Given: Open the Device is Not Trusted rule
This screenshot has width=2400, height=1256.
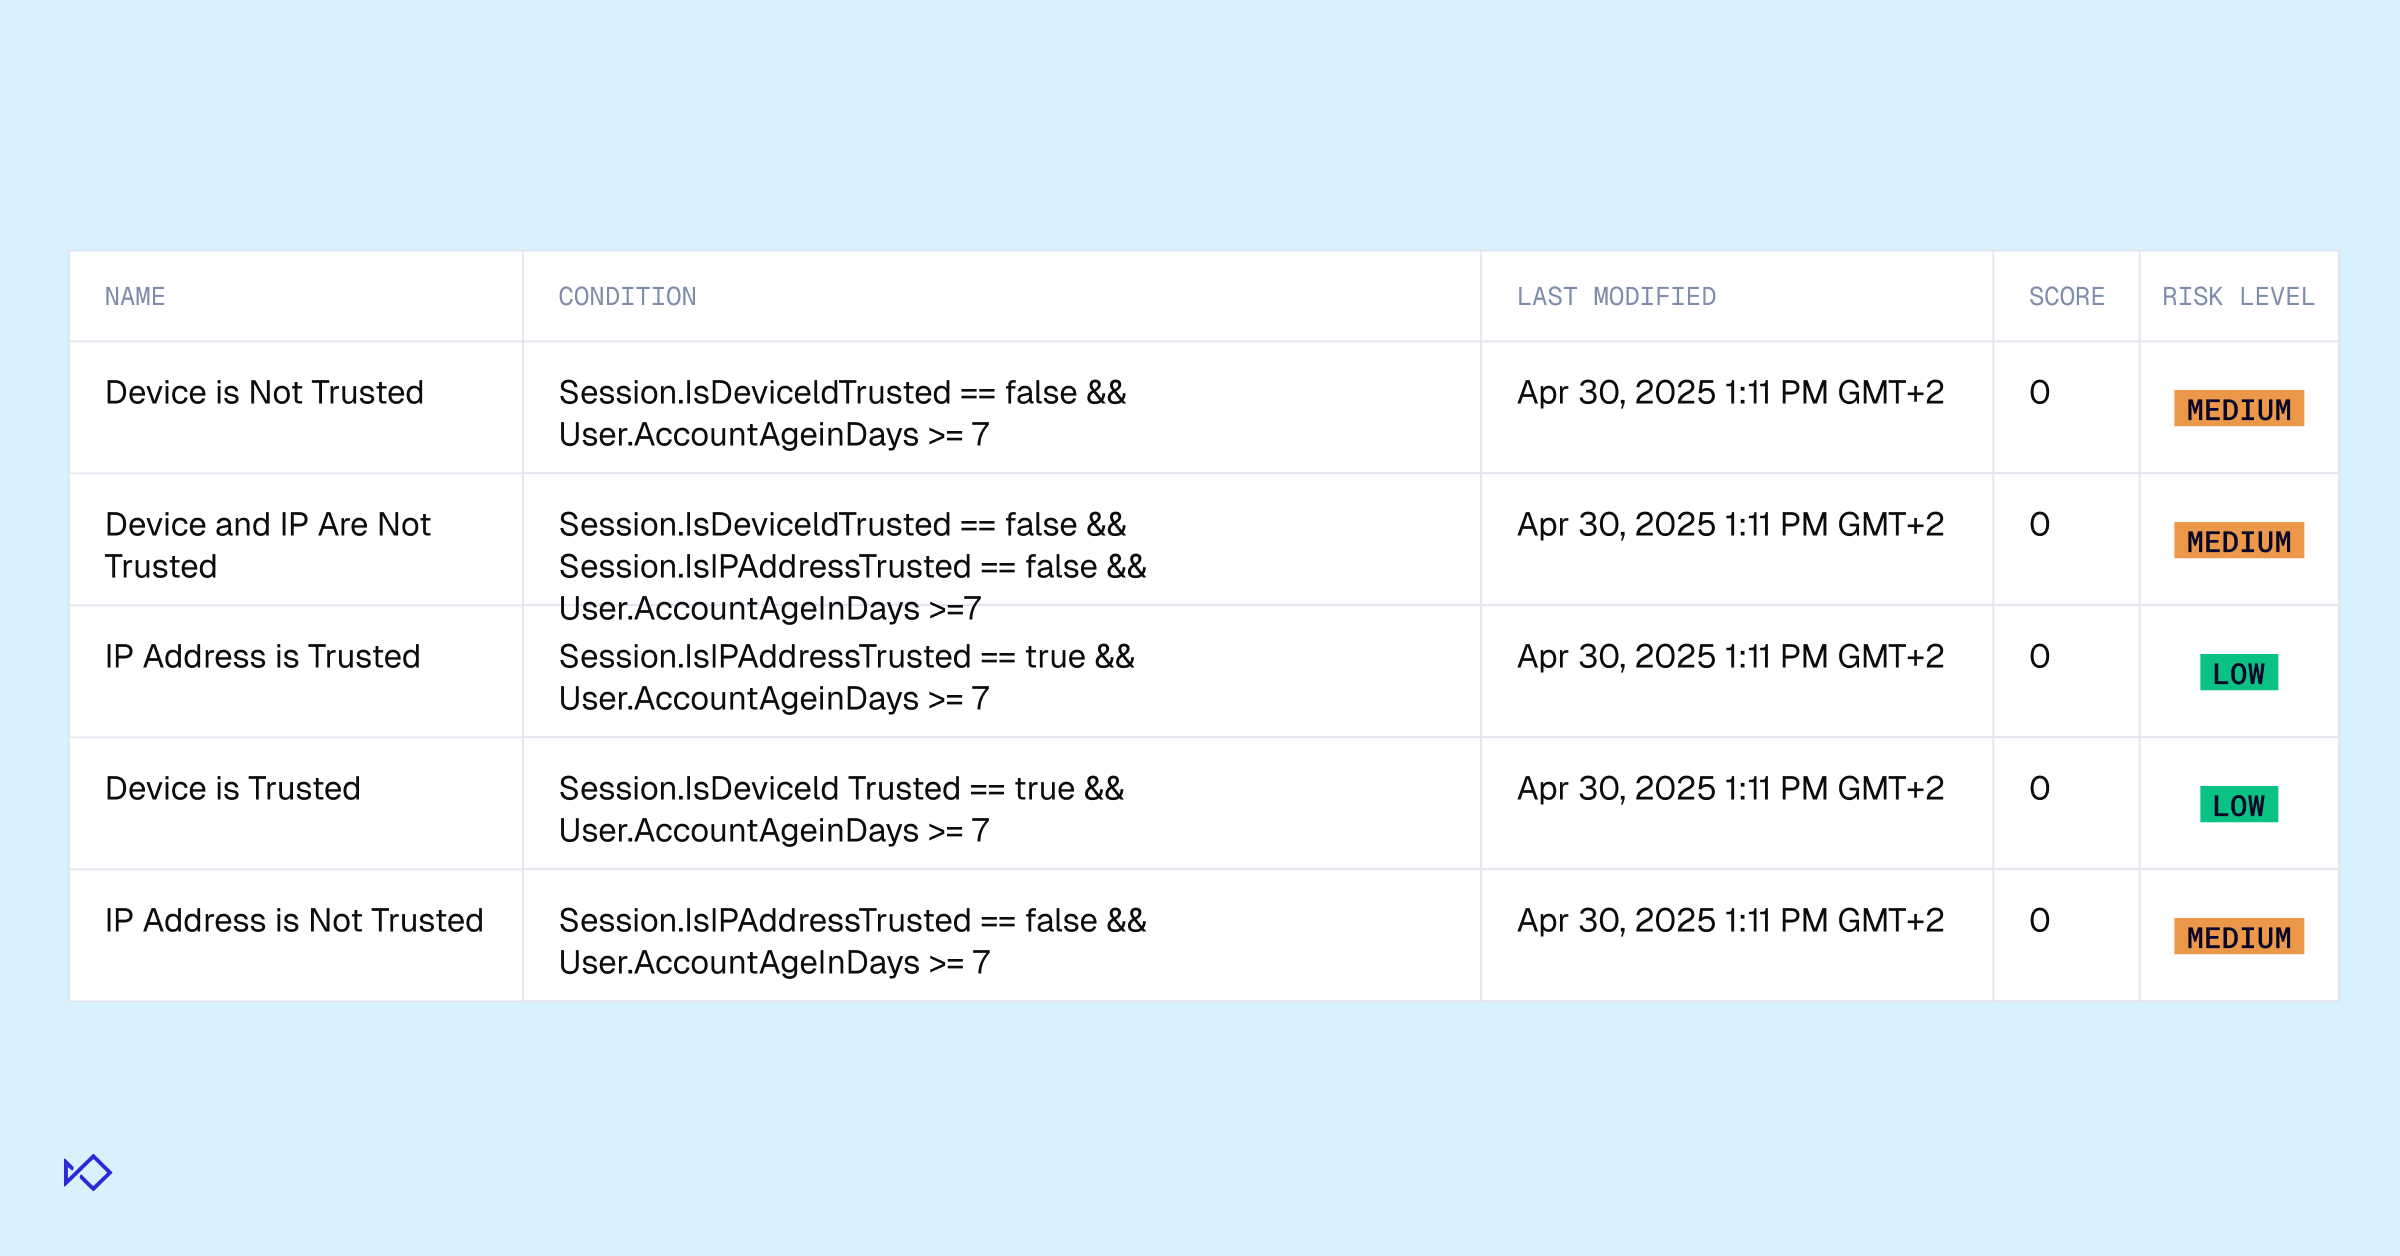Looking at the screenshot, I should [x=264, y=392].
